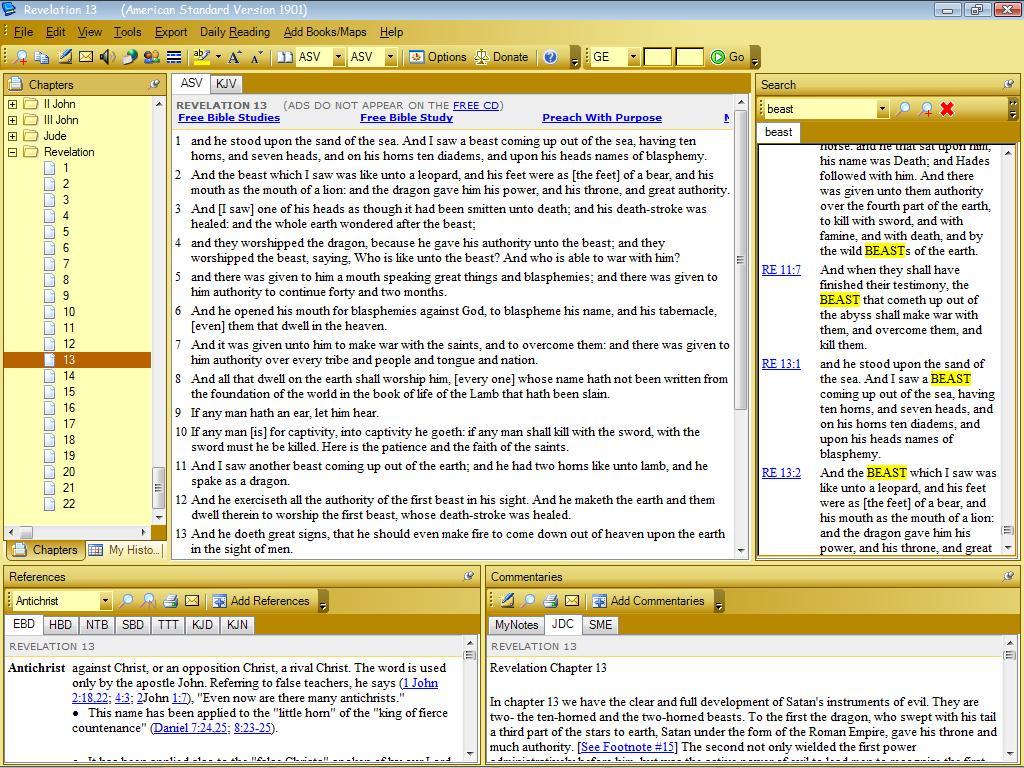Viewport: 1024px width, 768px height.
Task: Click the open book parallel view icon
Action: (x=285, y=57)
